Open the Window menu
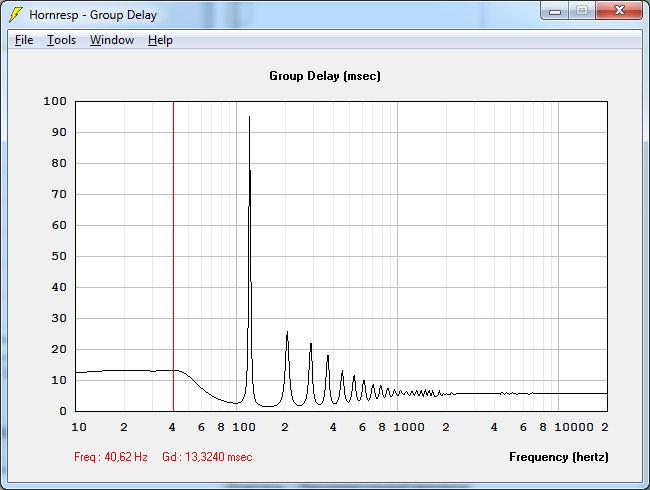Screen dimensions: 650x490 (112, 40)
